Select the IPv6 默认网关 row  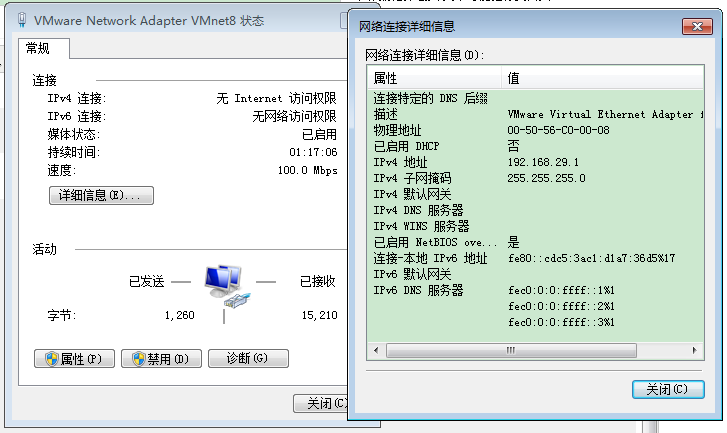pos(536,274)
